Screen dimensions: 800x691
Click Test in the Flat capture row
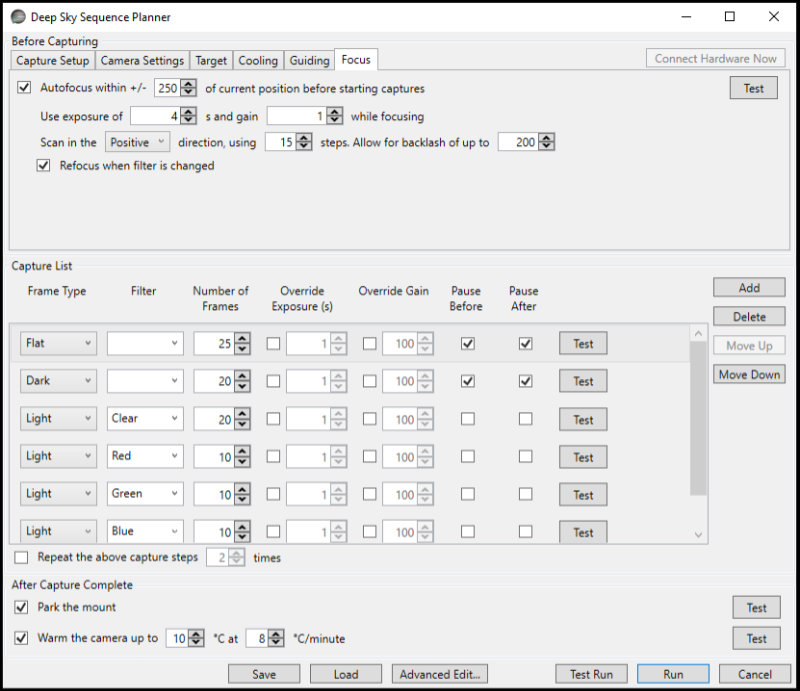(583, 343)
